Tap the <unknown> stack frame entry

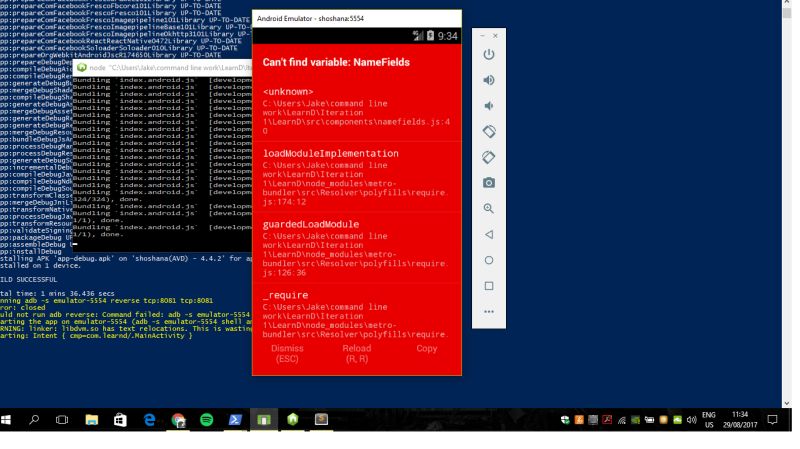click(357, 111)
